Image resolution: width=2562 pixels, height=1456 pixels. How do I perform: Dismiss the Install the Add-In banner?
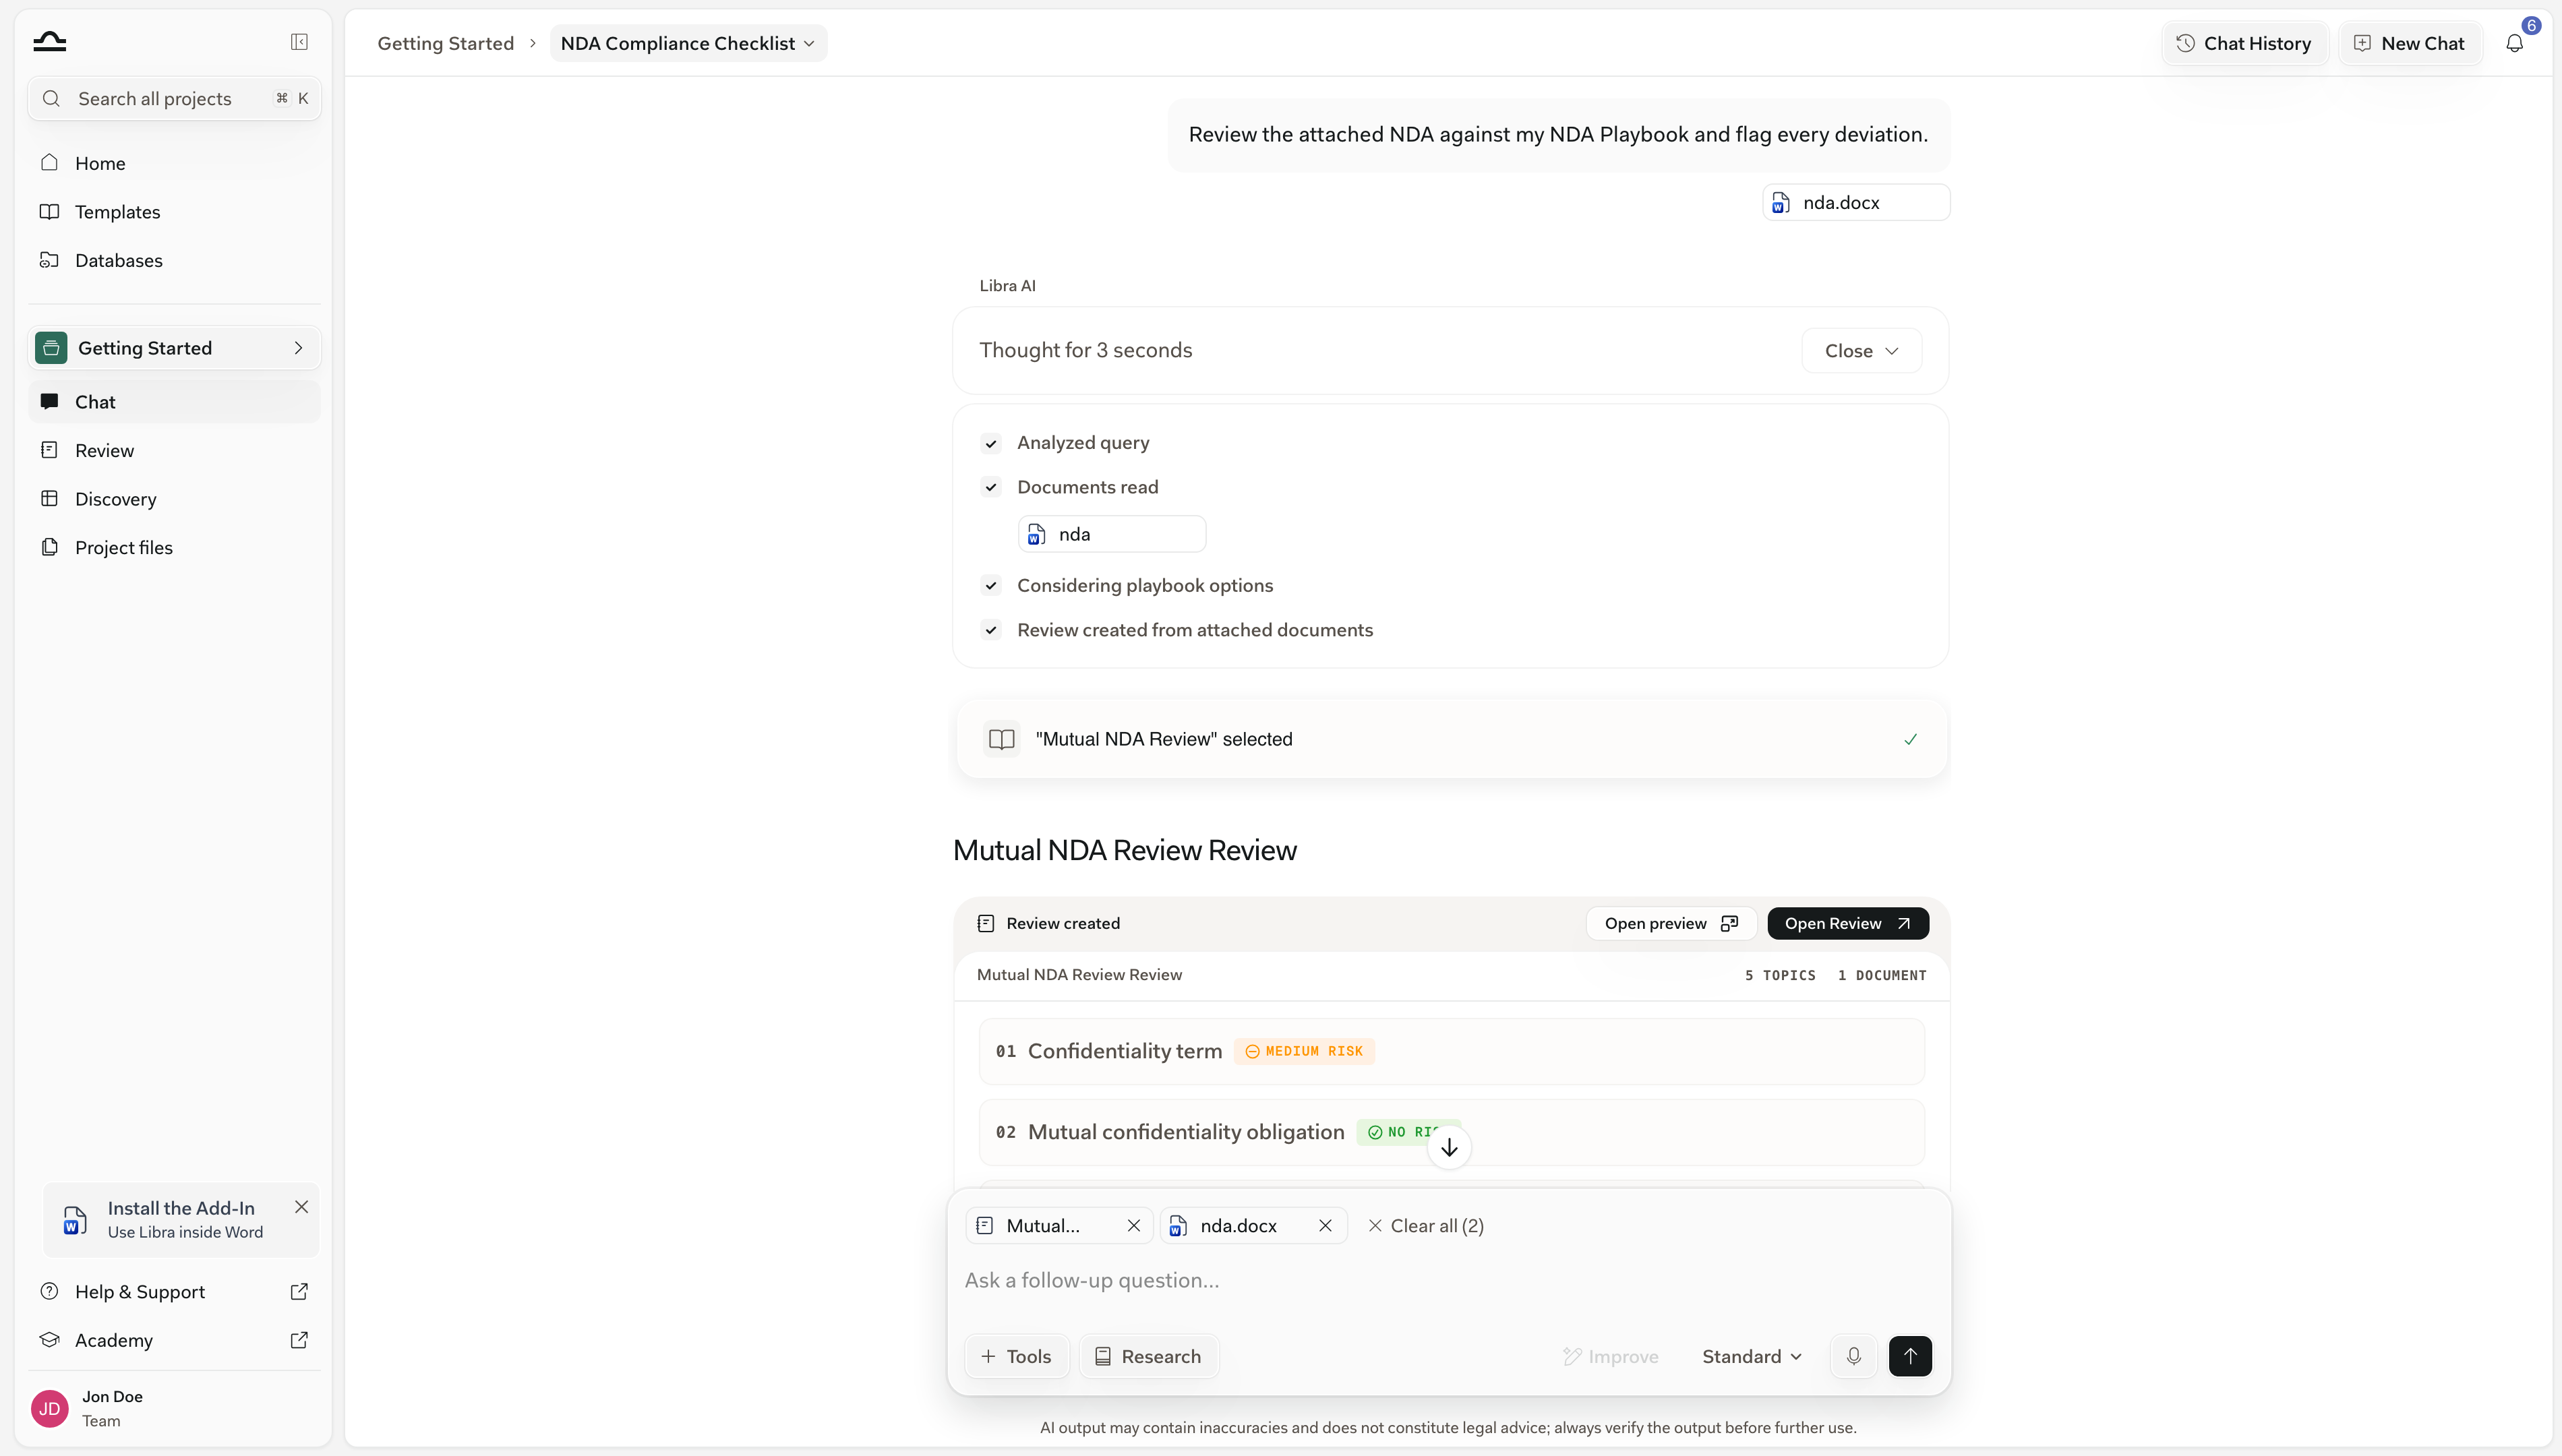tap(301, 1207)
